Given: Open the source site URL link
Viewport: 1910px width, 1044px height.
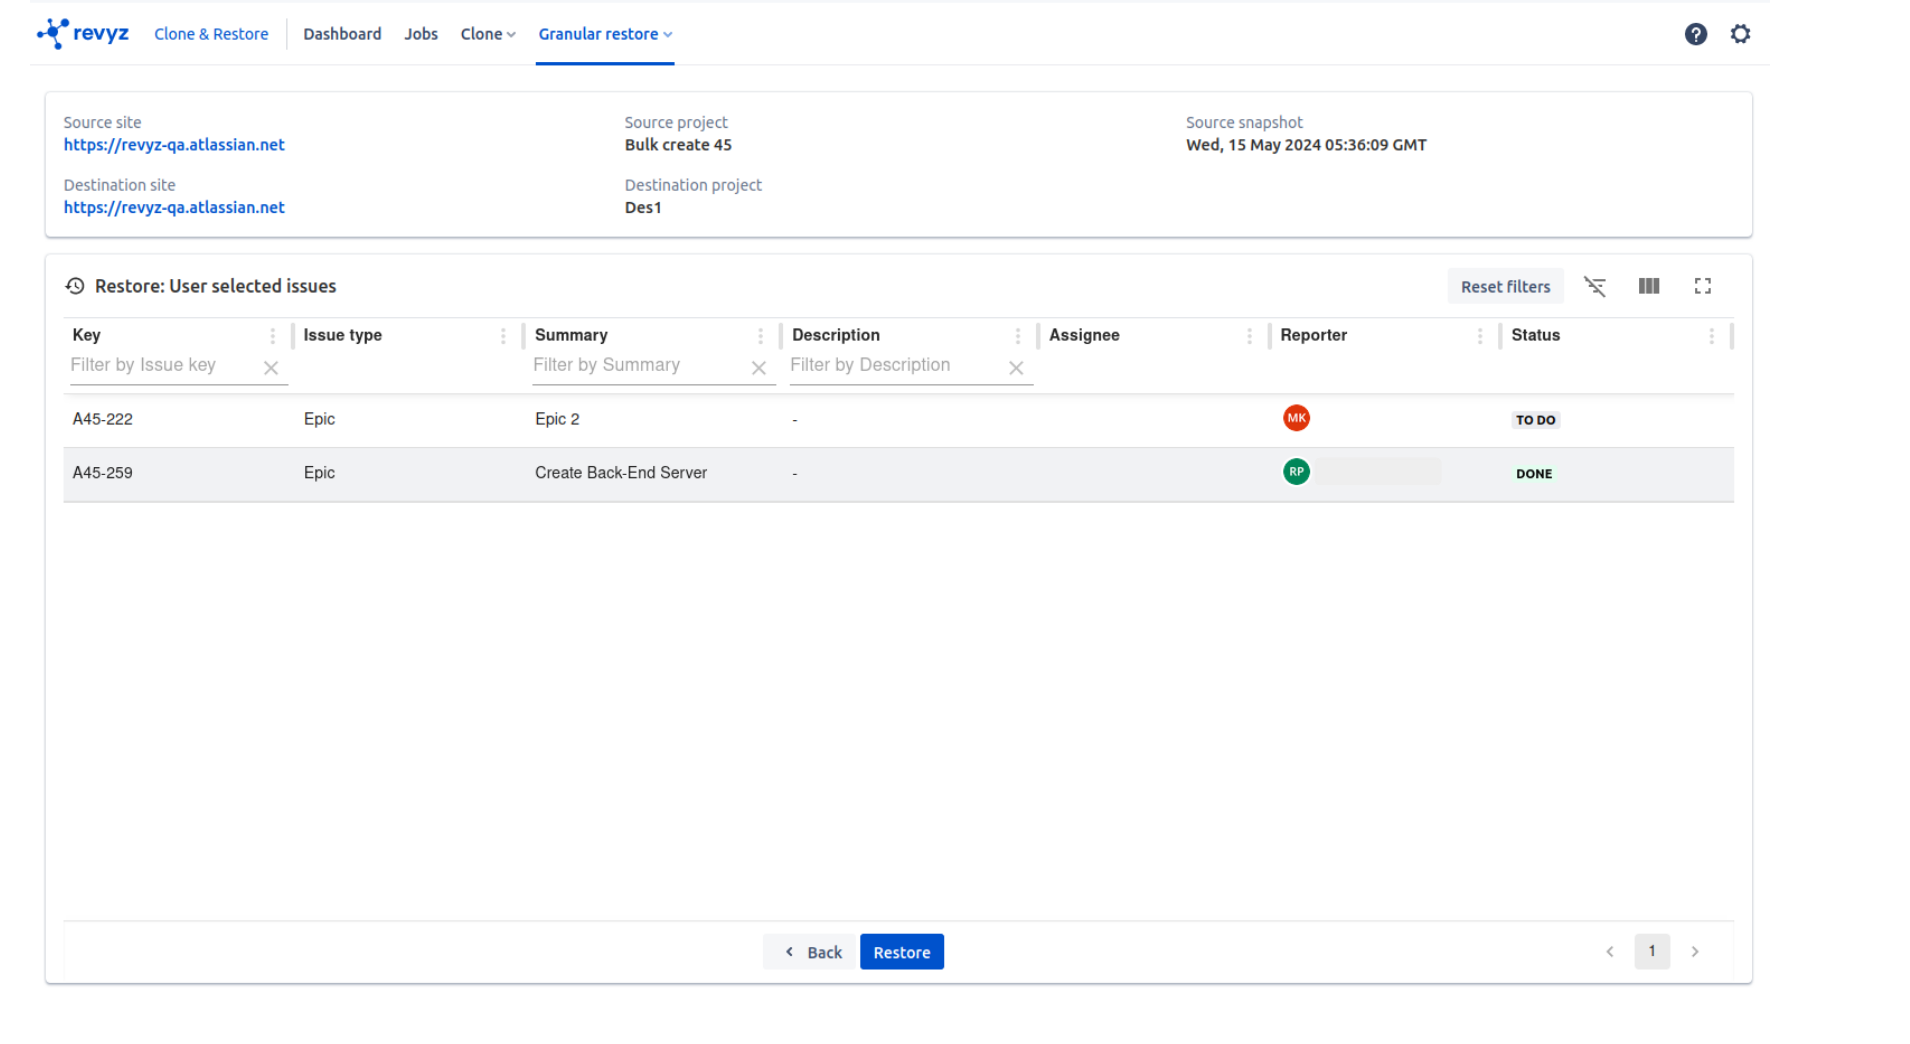Looking at the screenshot, I should click(174, 145).
